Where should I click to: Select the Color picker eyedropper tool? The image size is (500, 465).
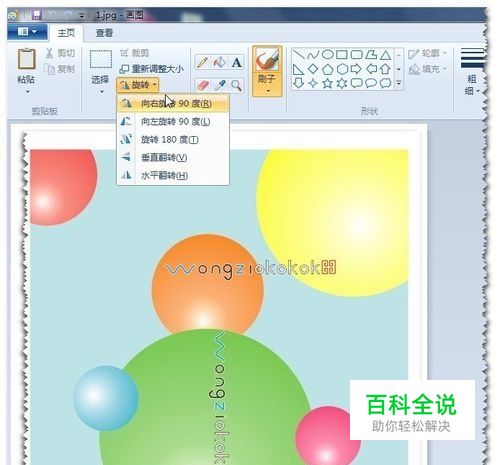[x=219, y=86]
